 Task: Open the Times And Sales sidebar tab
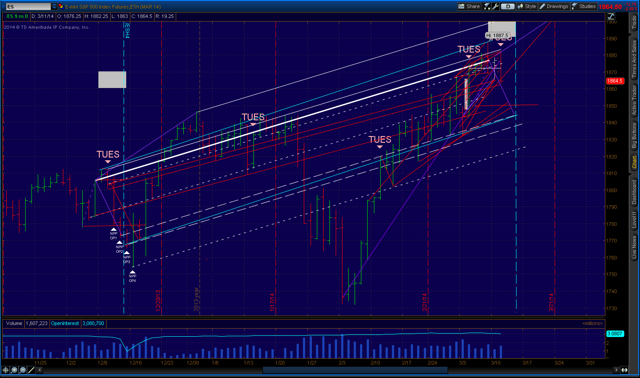coord(634,59)
